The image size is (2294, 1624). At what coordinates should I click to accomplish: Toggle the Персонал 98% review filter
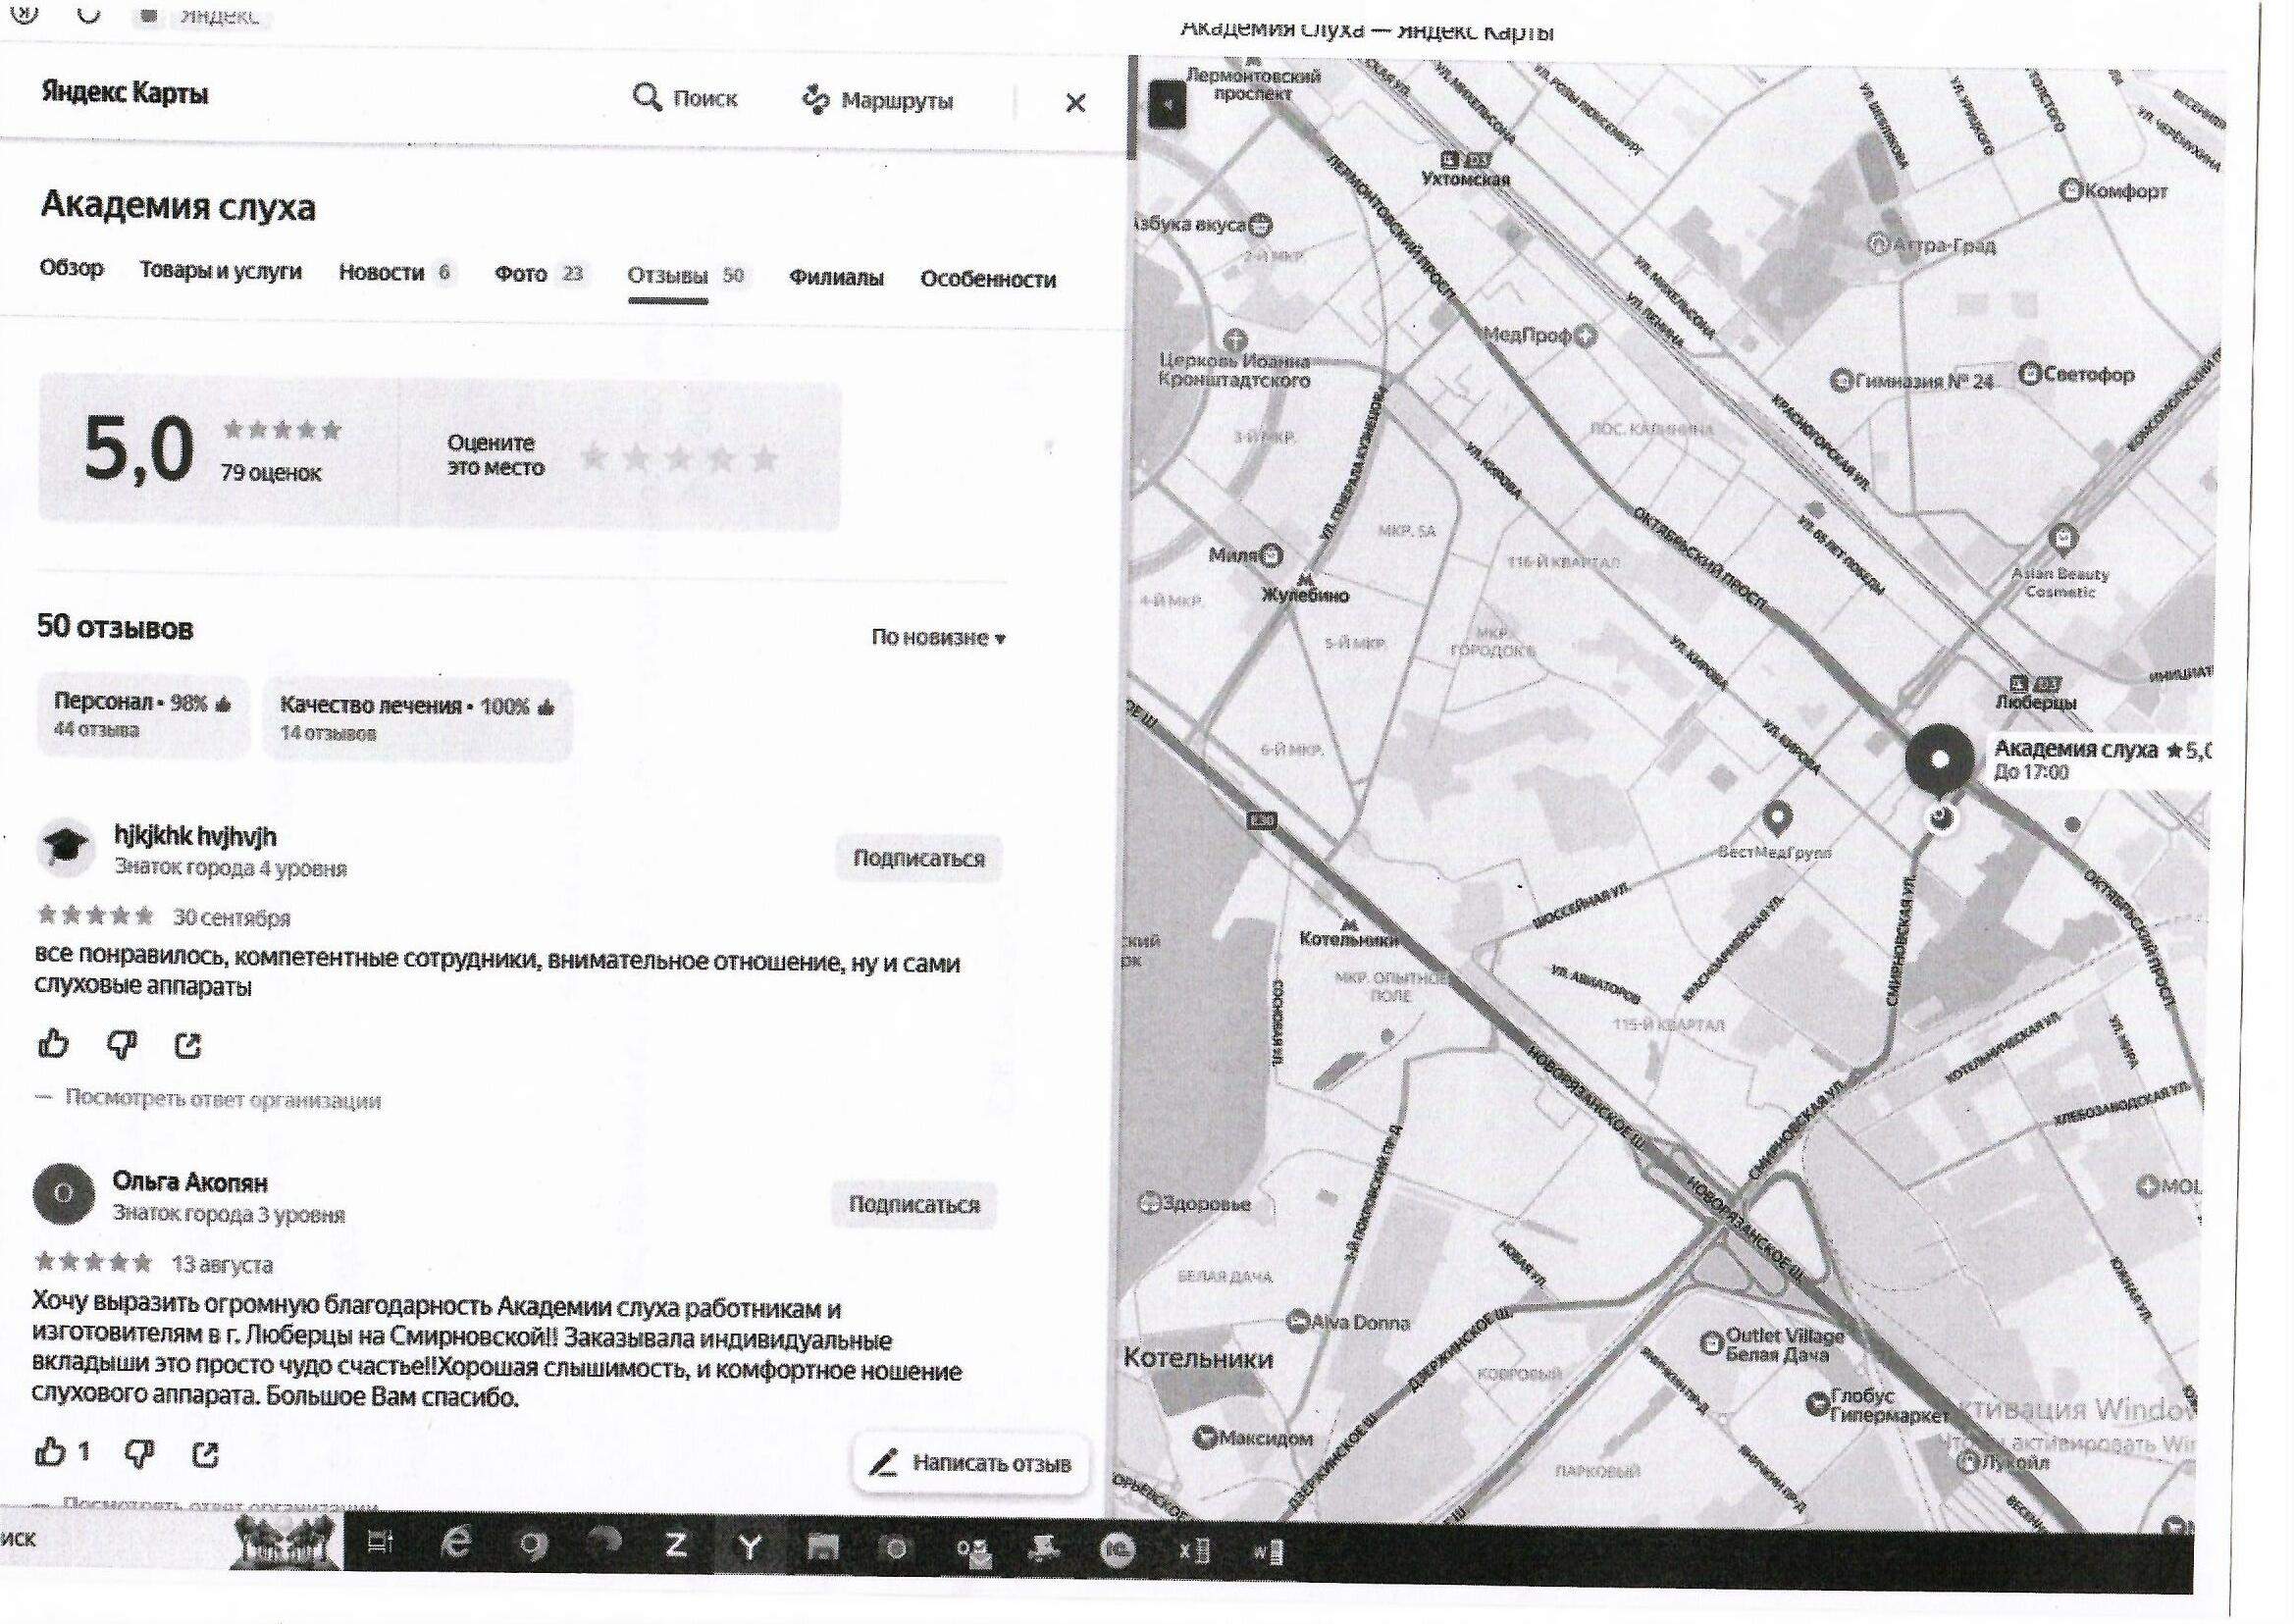(142, 715)
